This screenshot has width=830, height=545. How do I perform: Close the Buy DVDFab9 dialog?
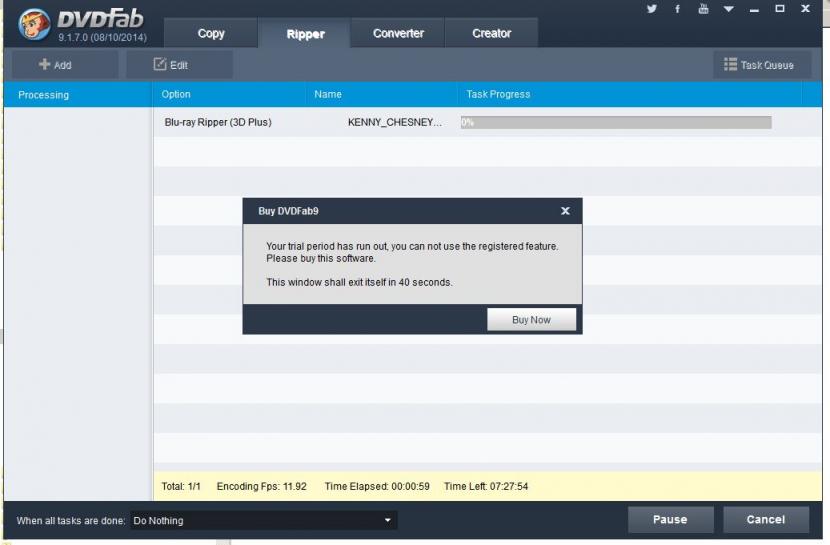pos(565,211)
